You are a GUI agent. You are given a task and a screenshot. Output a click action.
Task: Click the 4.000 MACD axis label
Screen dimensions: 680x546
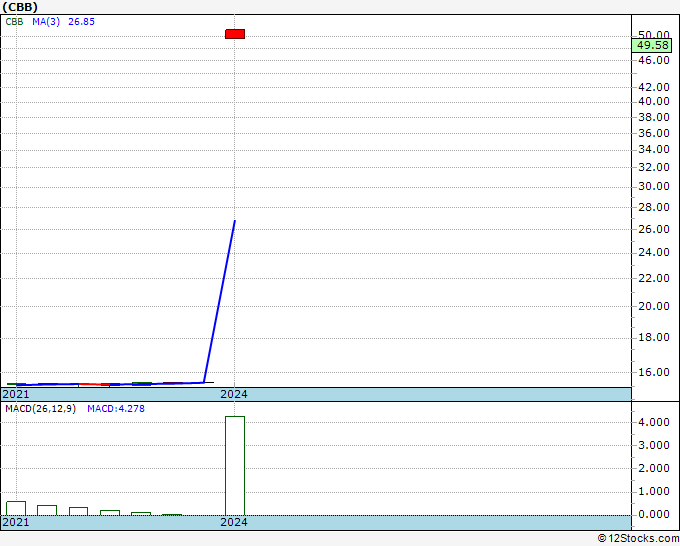click(654, 422)
